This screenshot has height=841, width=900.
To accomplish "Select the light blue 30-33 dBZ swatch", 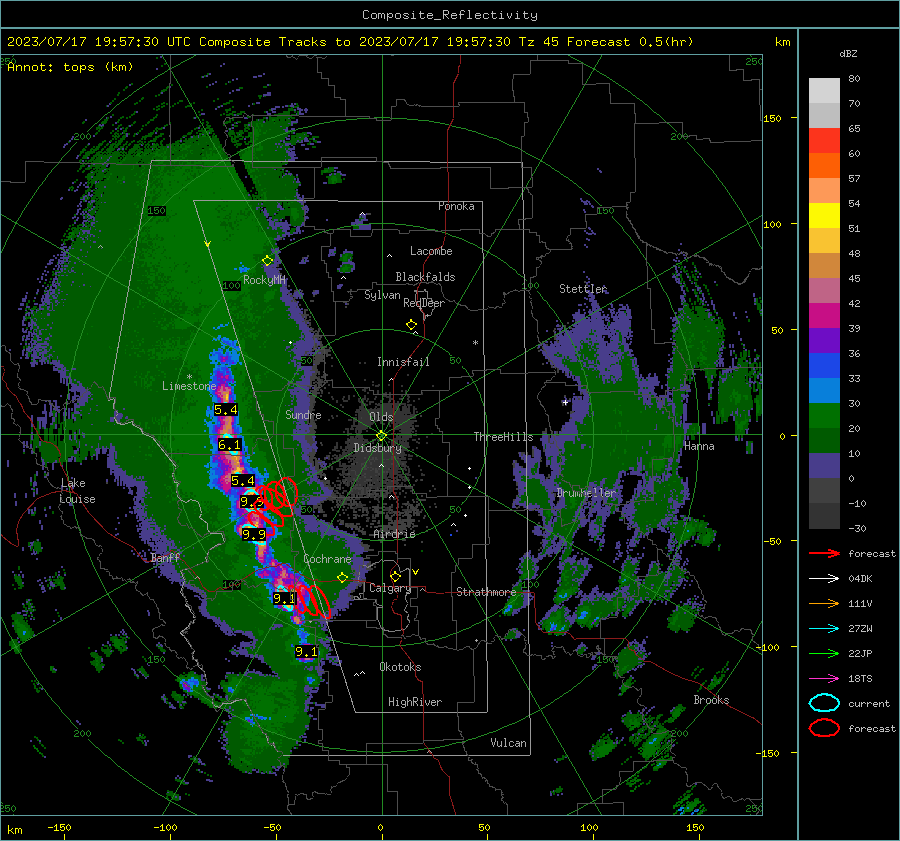I will [824, 390].
